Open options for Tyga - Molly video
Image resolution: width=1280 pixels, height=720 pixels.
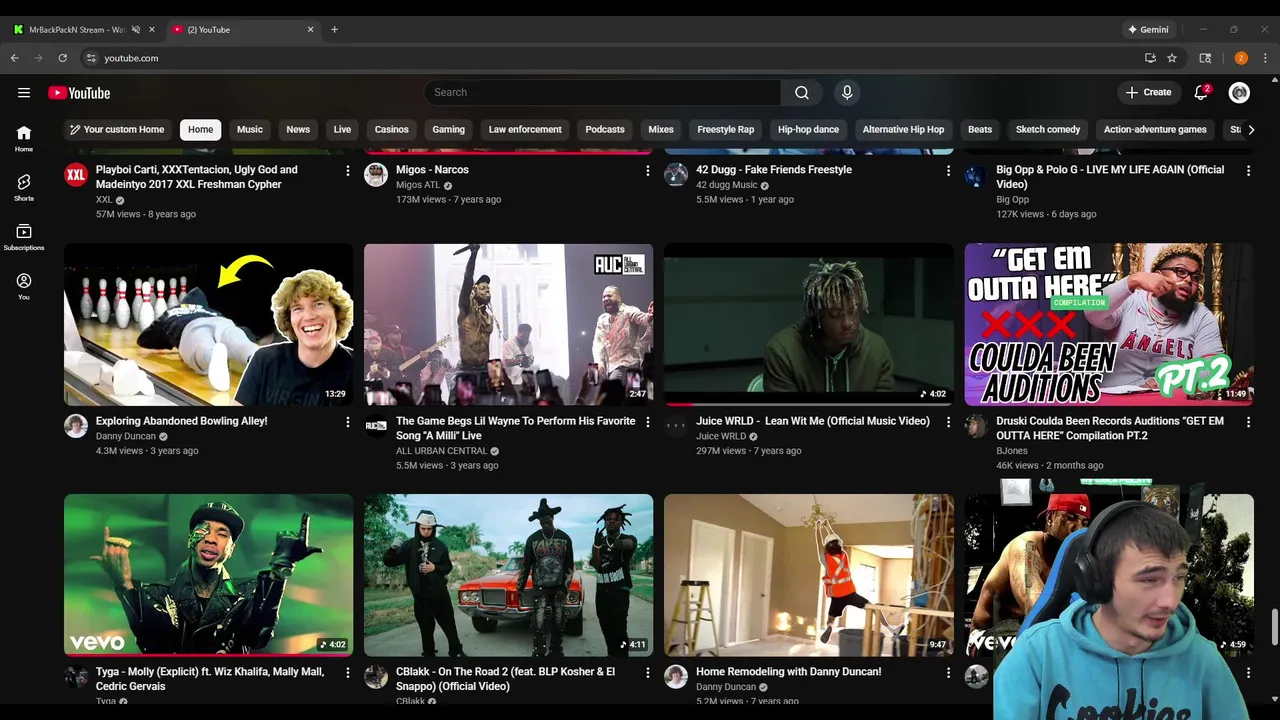348,673
